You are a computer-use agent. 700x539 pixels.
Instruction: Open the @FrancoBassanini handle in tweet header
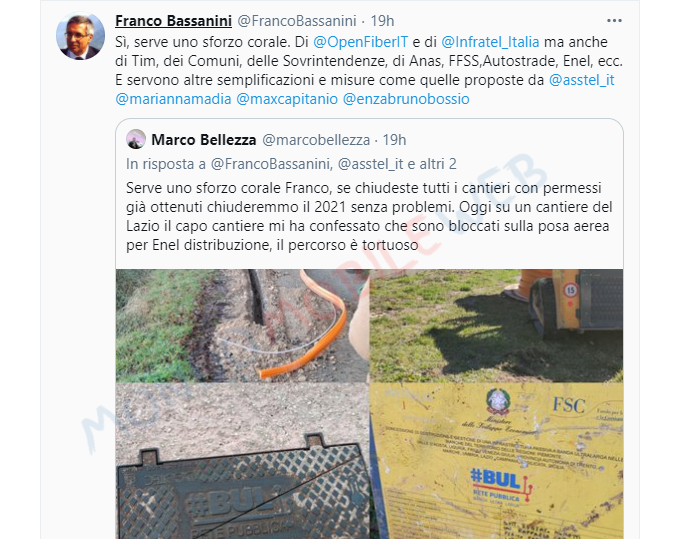(x=296, y=21)
